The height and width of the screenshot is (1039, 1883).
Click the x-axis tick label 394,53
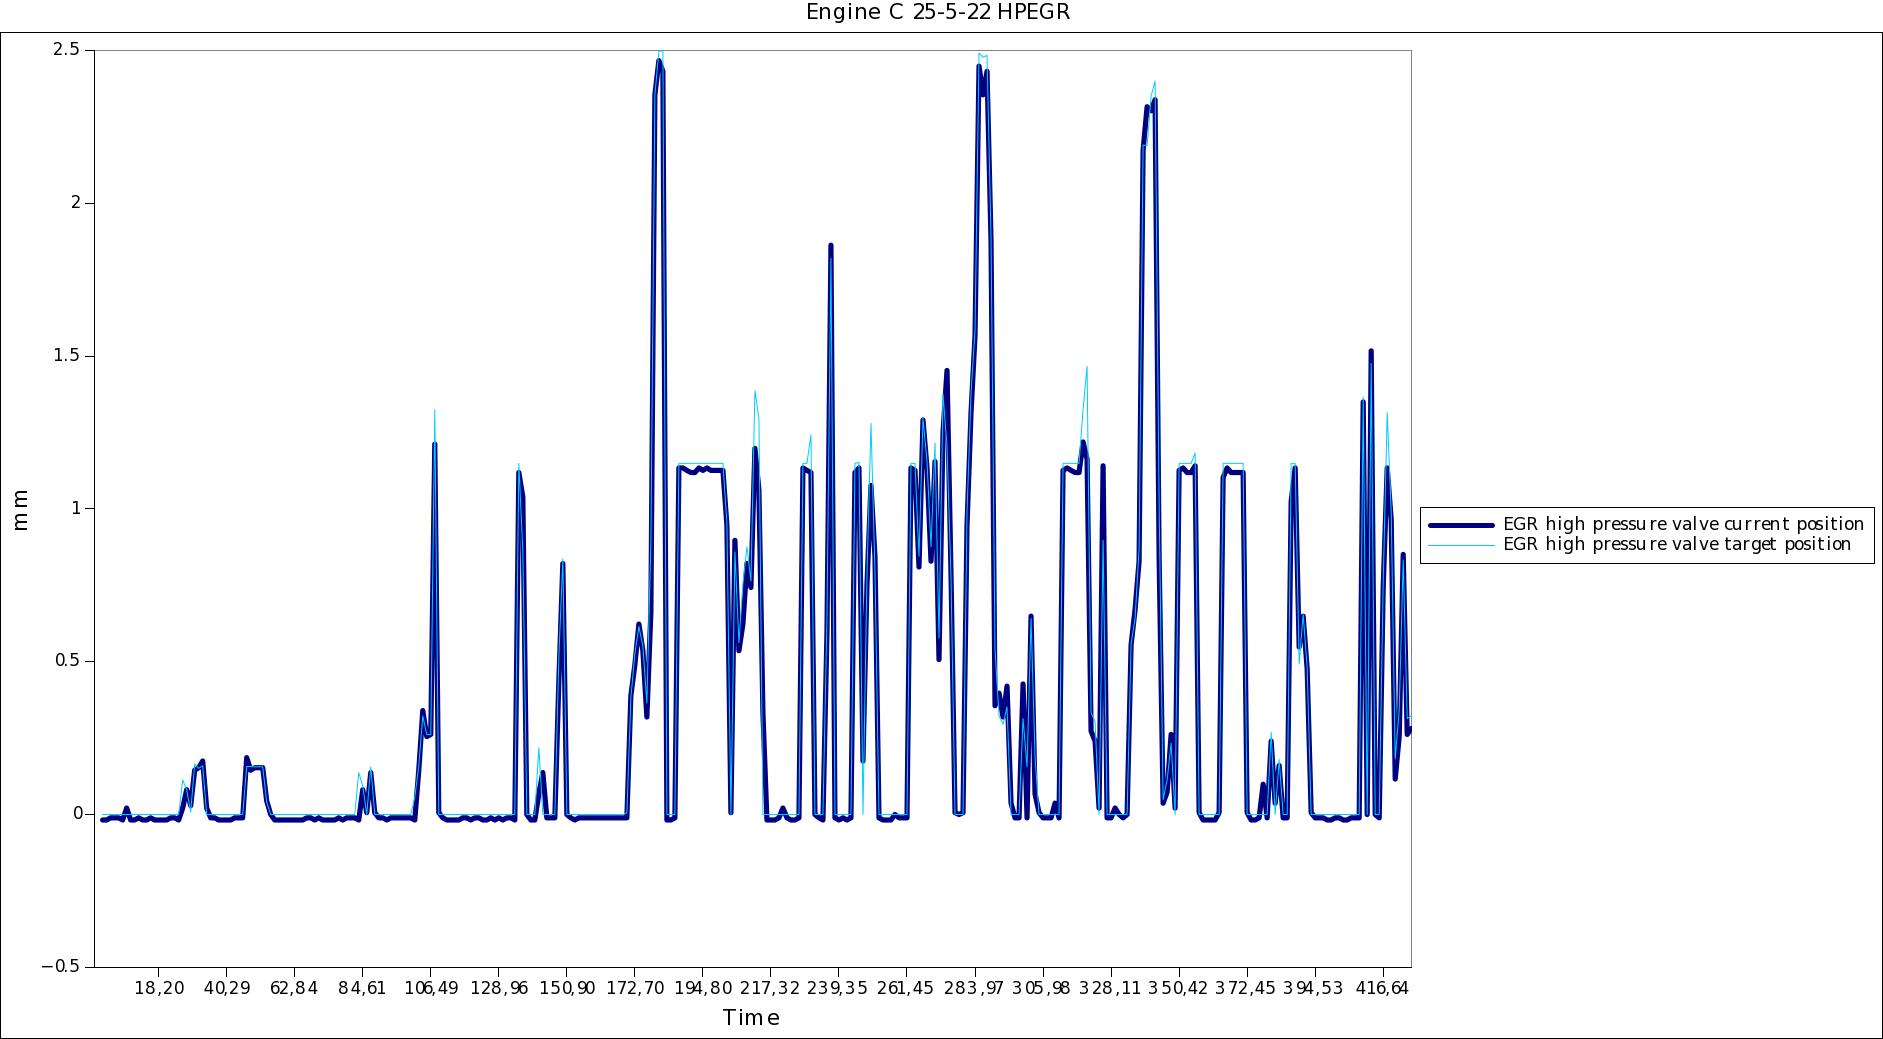(x=1315, y=988)
